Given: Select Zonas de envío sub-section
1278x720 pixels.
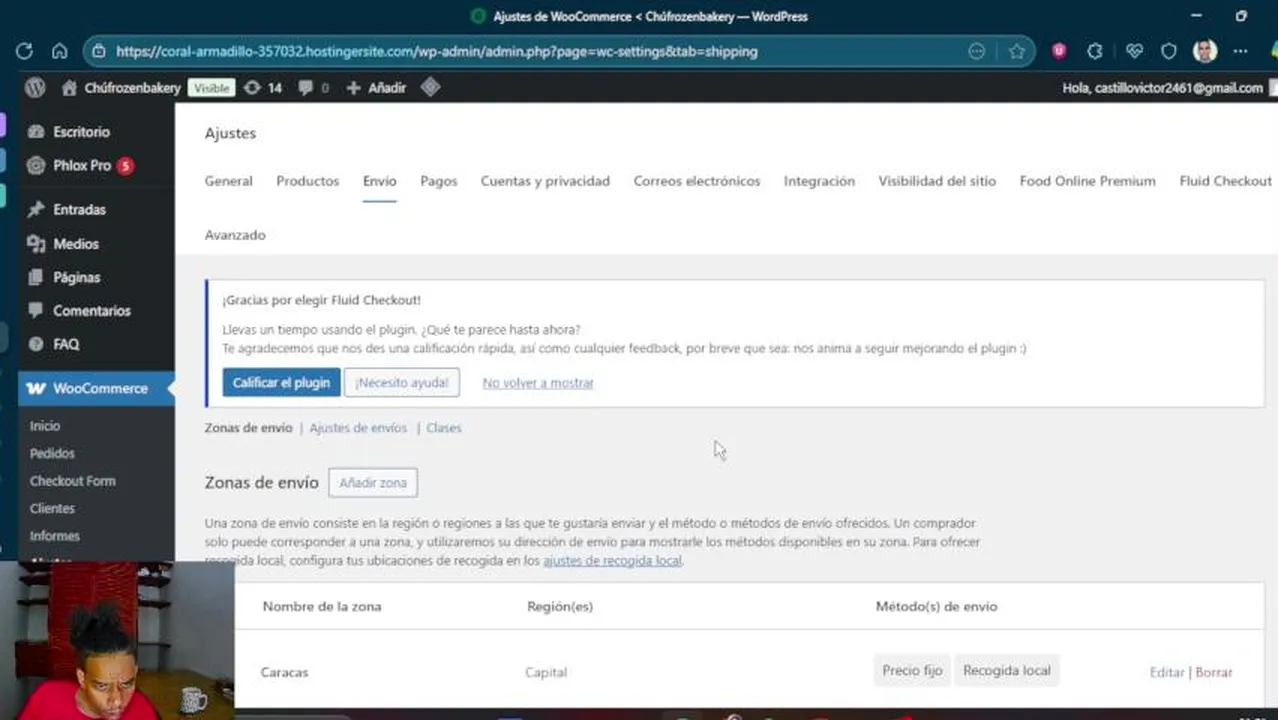Looking at the screenshot, I should click(x=248, y=428).
